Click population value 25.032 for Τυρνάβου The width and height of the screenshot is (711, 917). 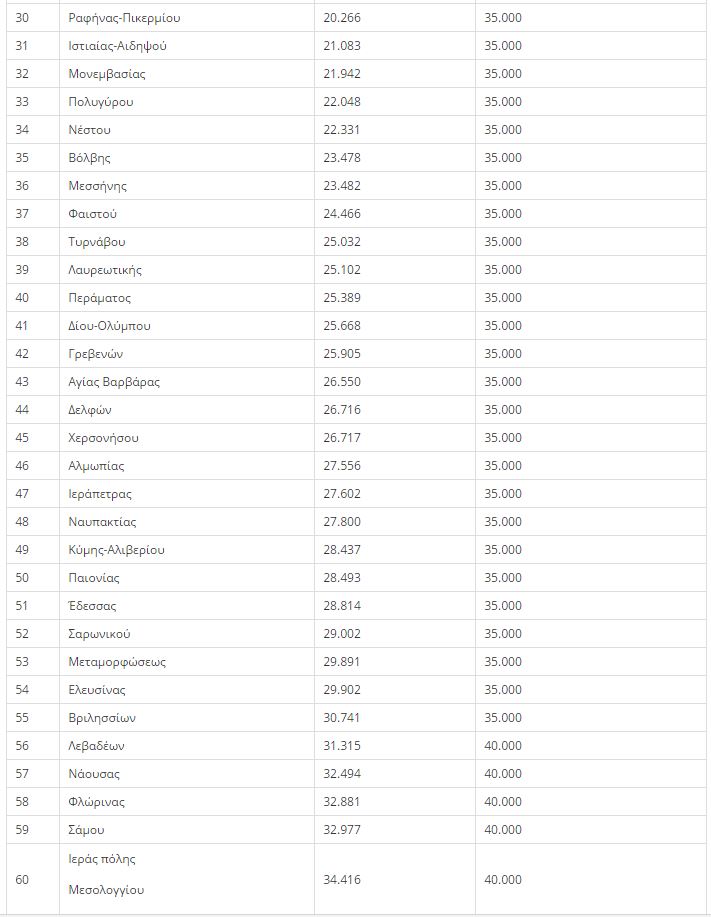tap(341, 242)
